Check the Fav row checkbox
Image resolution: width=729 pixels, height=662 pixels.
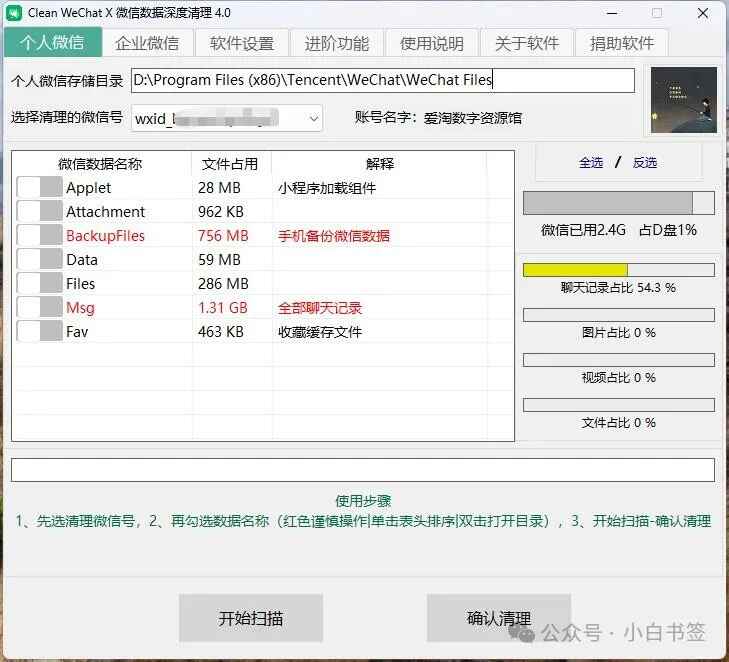pyautogui.click(x=39, y=331)
